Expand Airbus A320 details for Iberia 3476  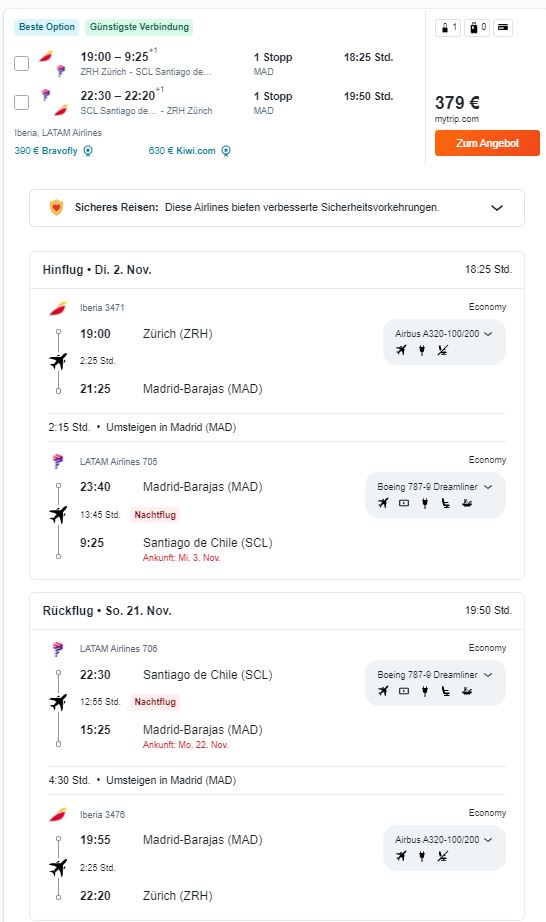point(444,840)
